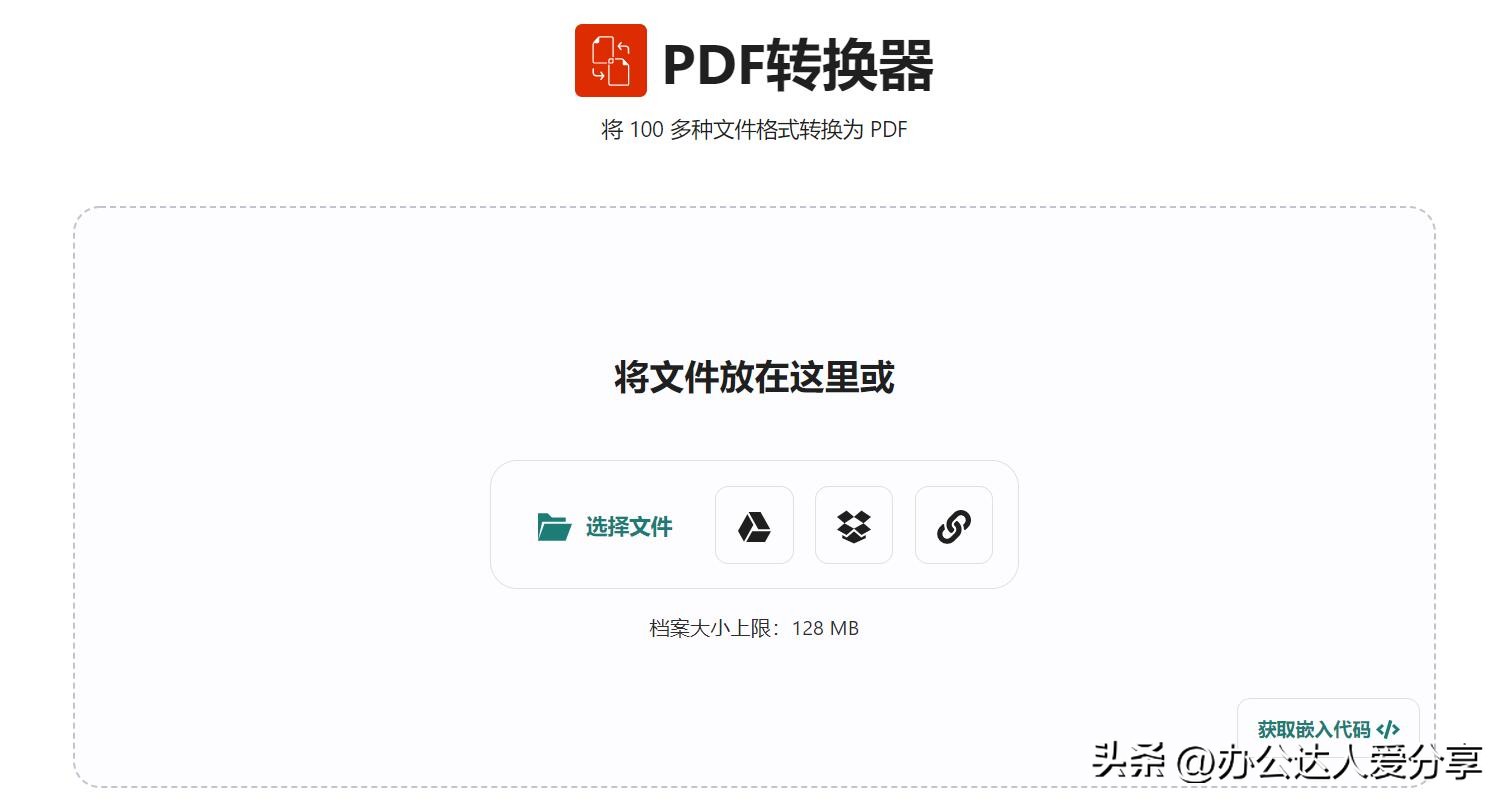Image resolution: width=1507 pixels, height=804 pixels.
Task: Click the @办公达人爱分享 watermark name
Action: (1329, 763)
